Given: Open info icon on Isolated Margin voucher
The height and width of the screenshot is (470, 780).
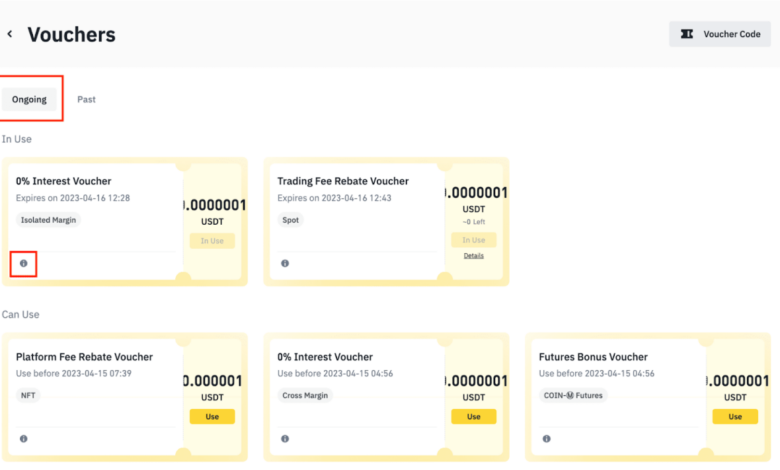Looking at the screenshot, I should (23, 263).
